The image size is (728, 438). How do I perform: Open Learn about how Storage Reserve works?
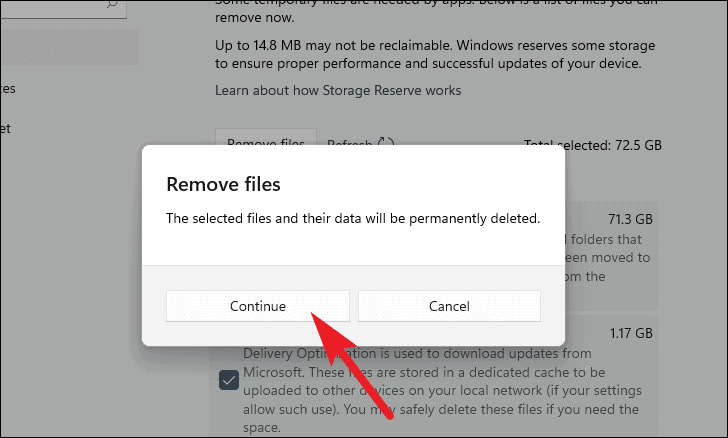coord(338,91)
